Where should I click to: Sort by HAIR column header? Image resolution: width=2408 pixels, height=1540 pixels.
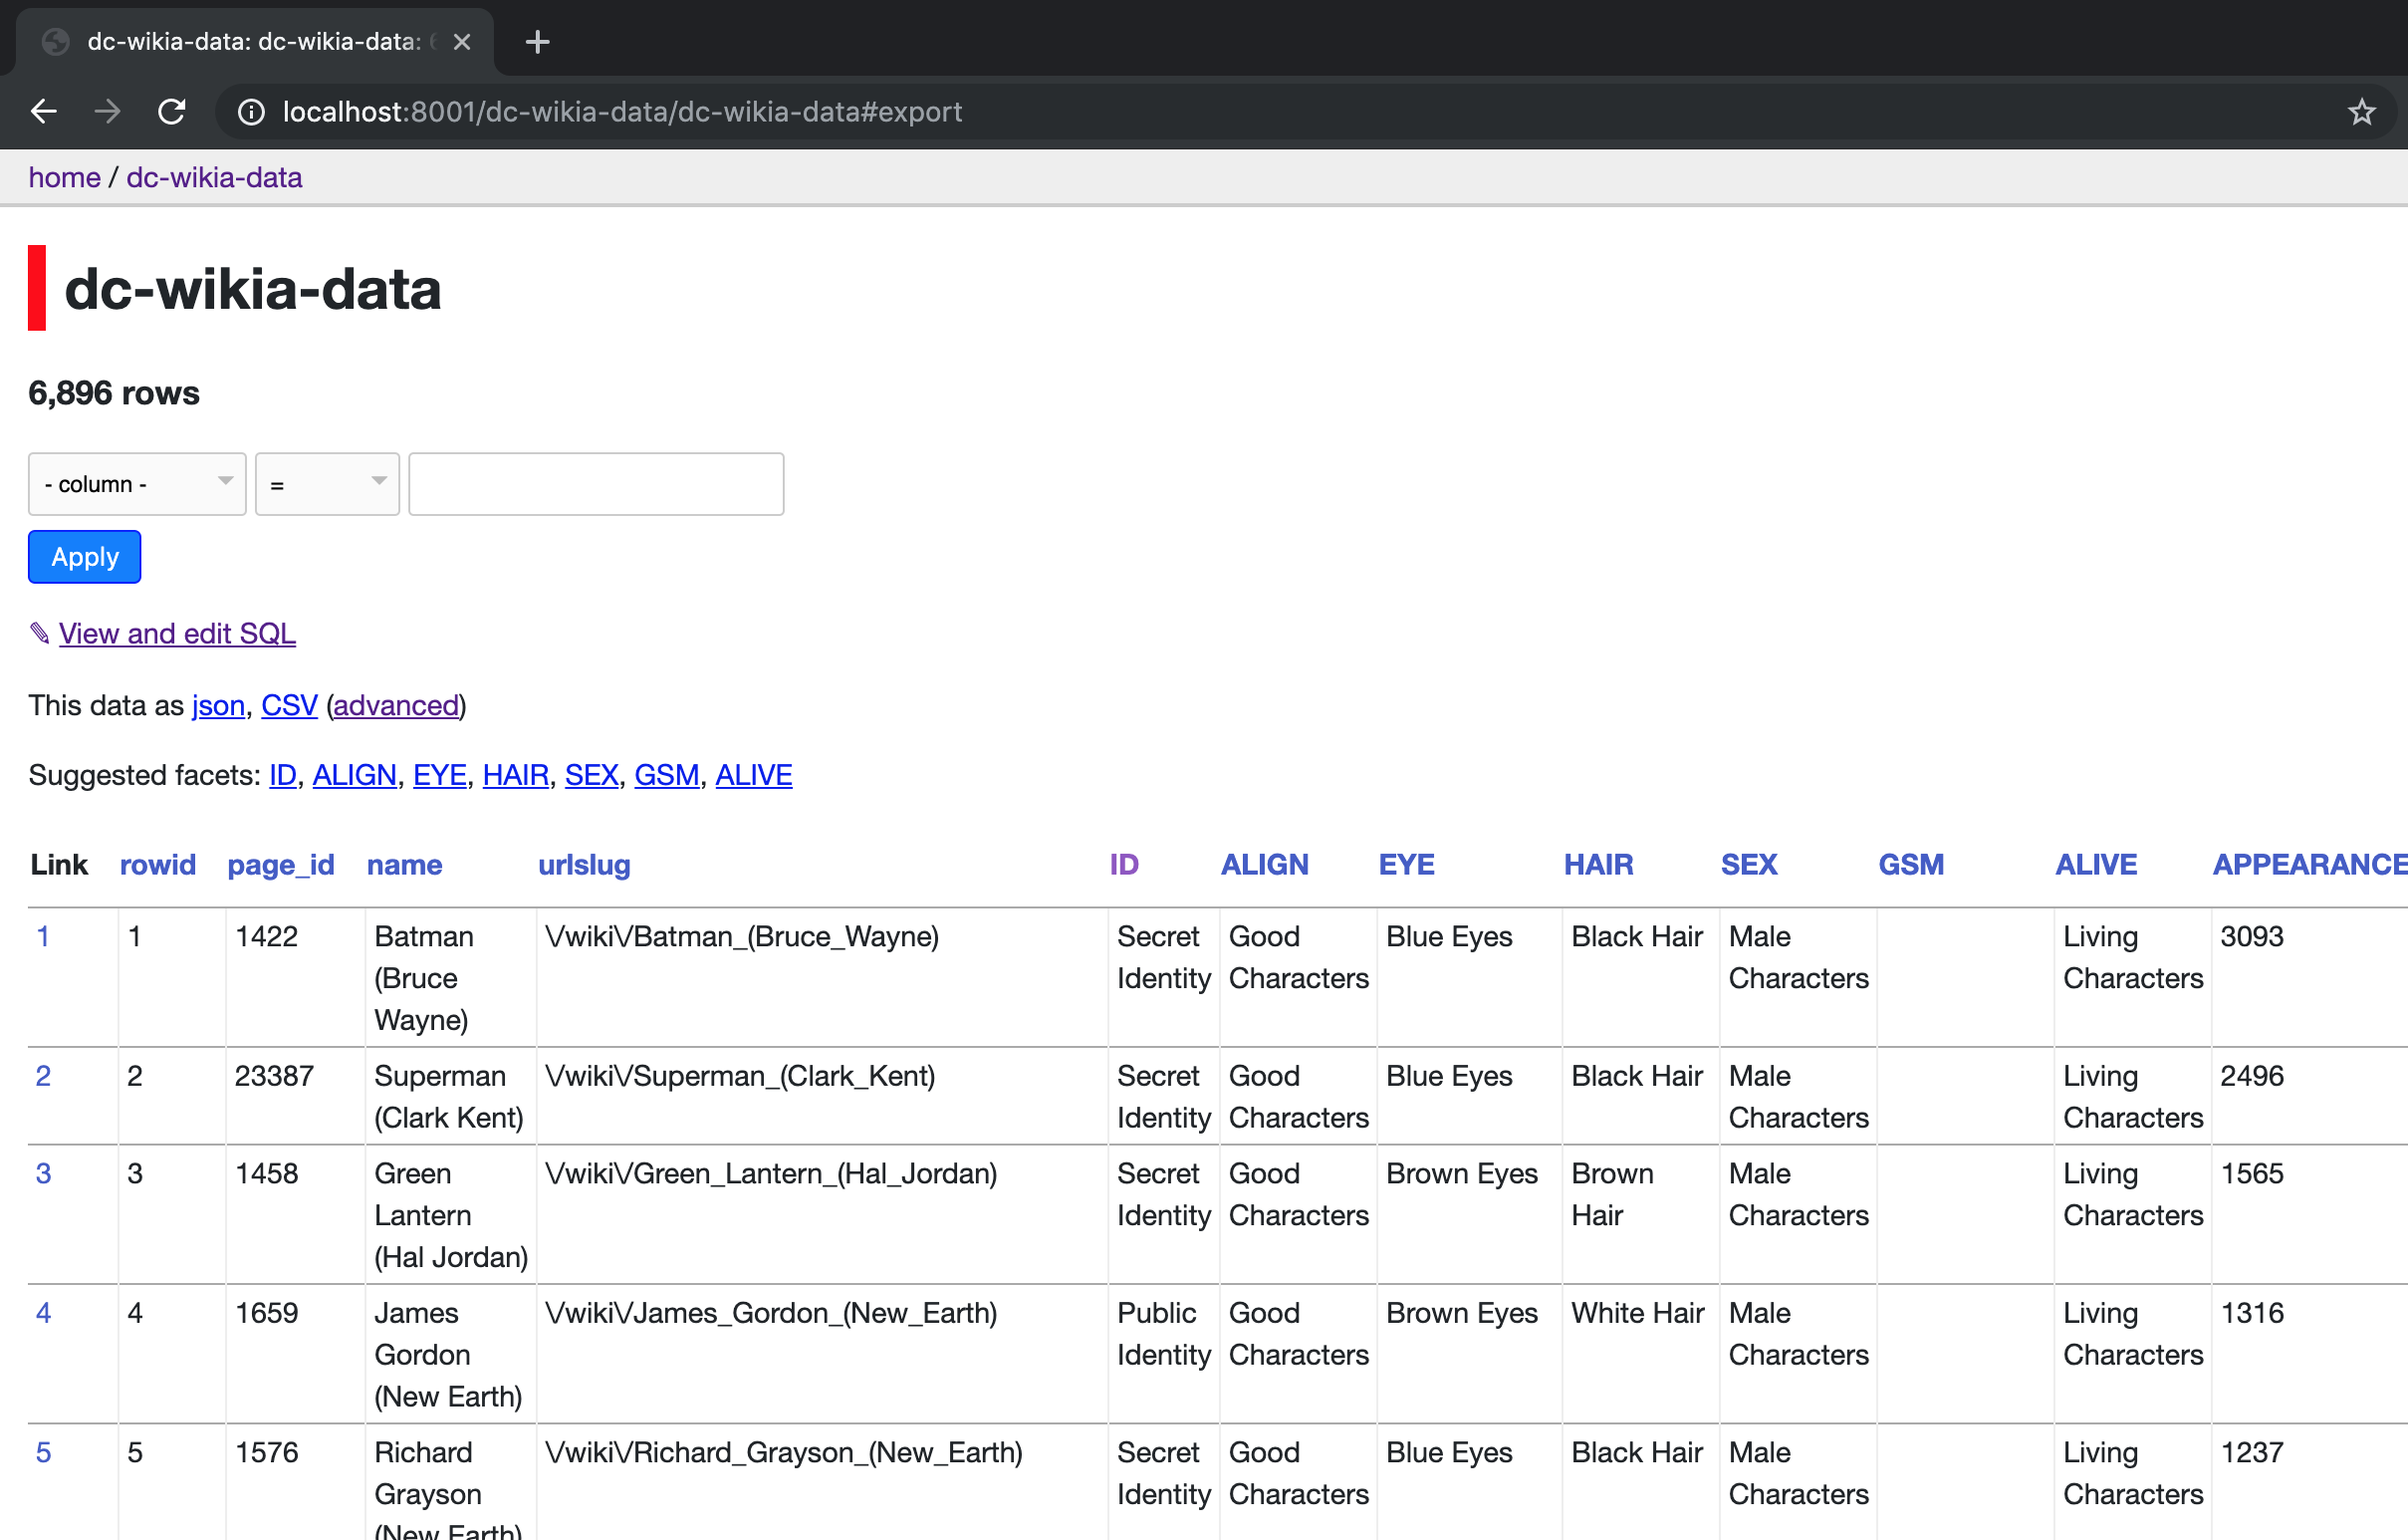point(1599,865)
